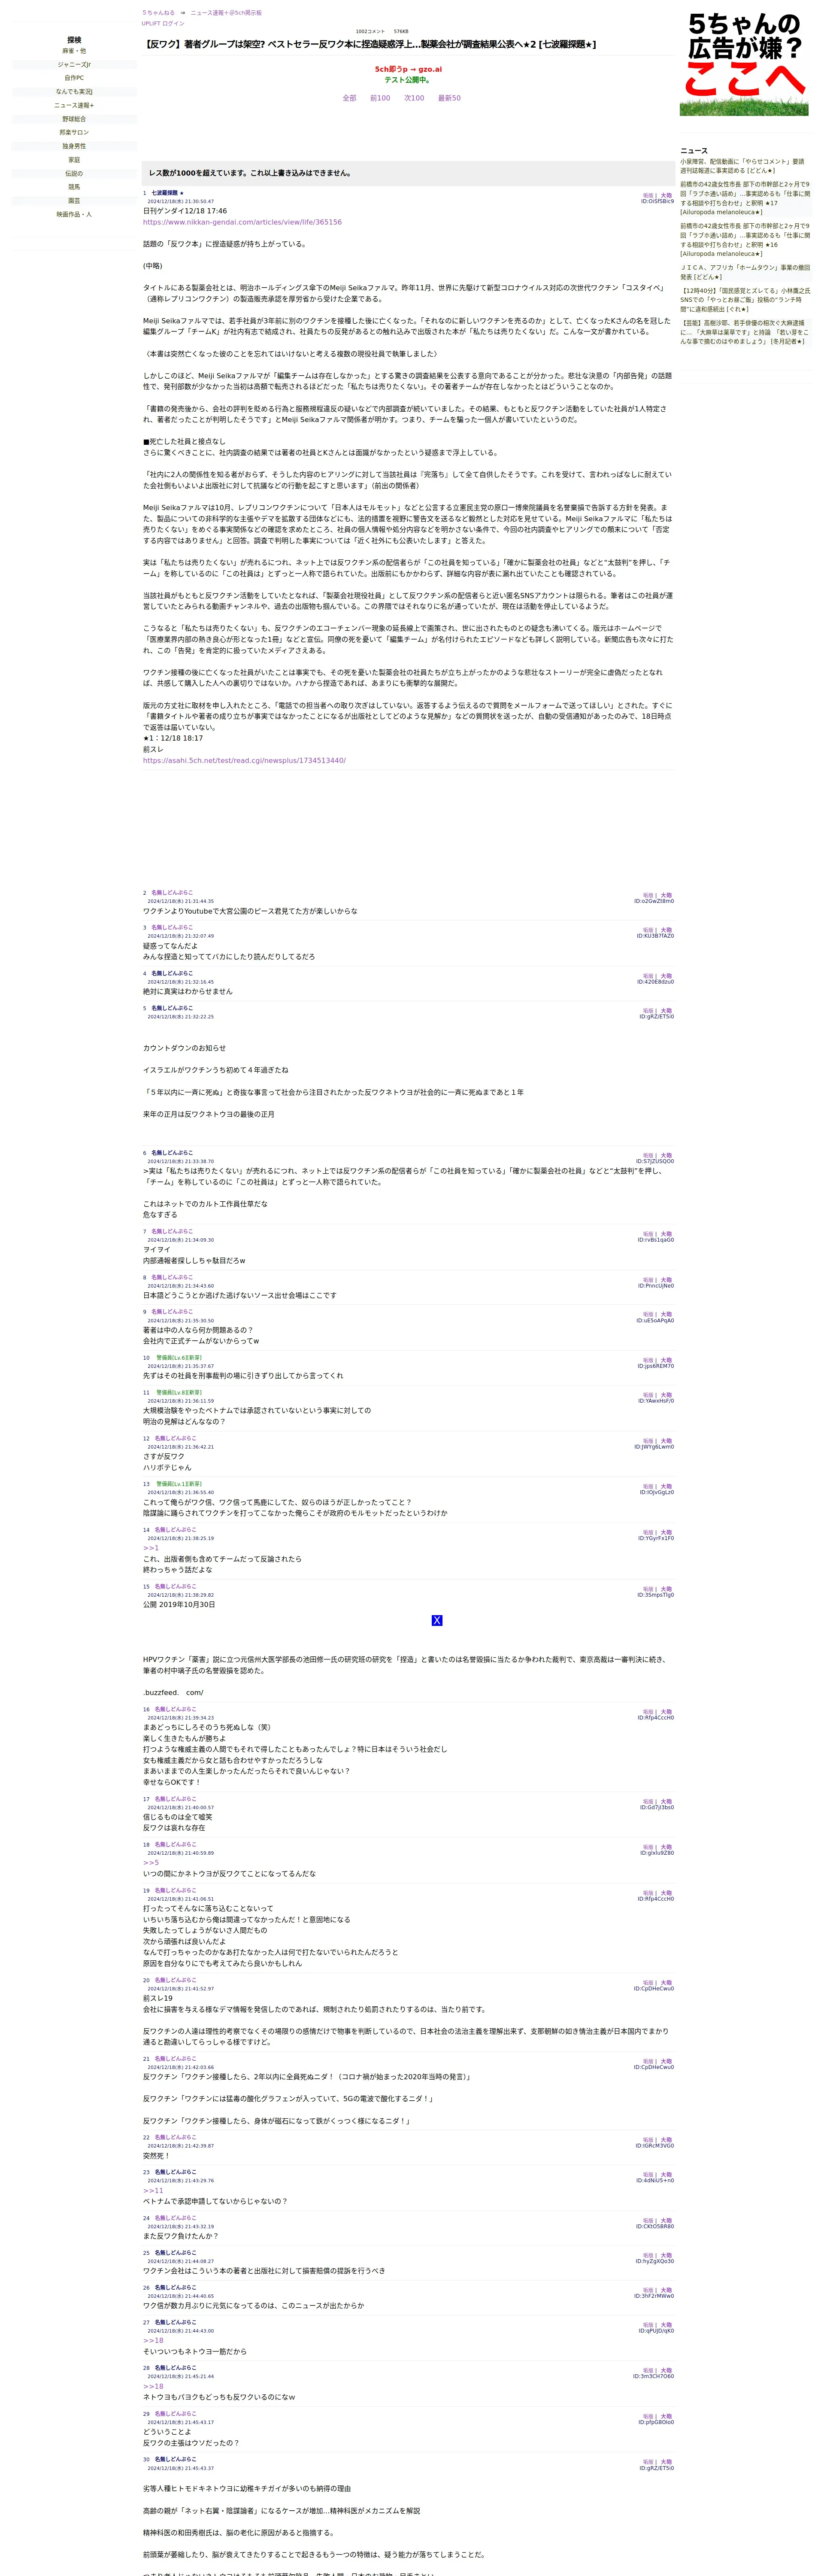Open なんでも実況J sidebar board
The image size is (824, 2576).
pos(74,91)
